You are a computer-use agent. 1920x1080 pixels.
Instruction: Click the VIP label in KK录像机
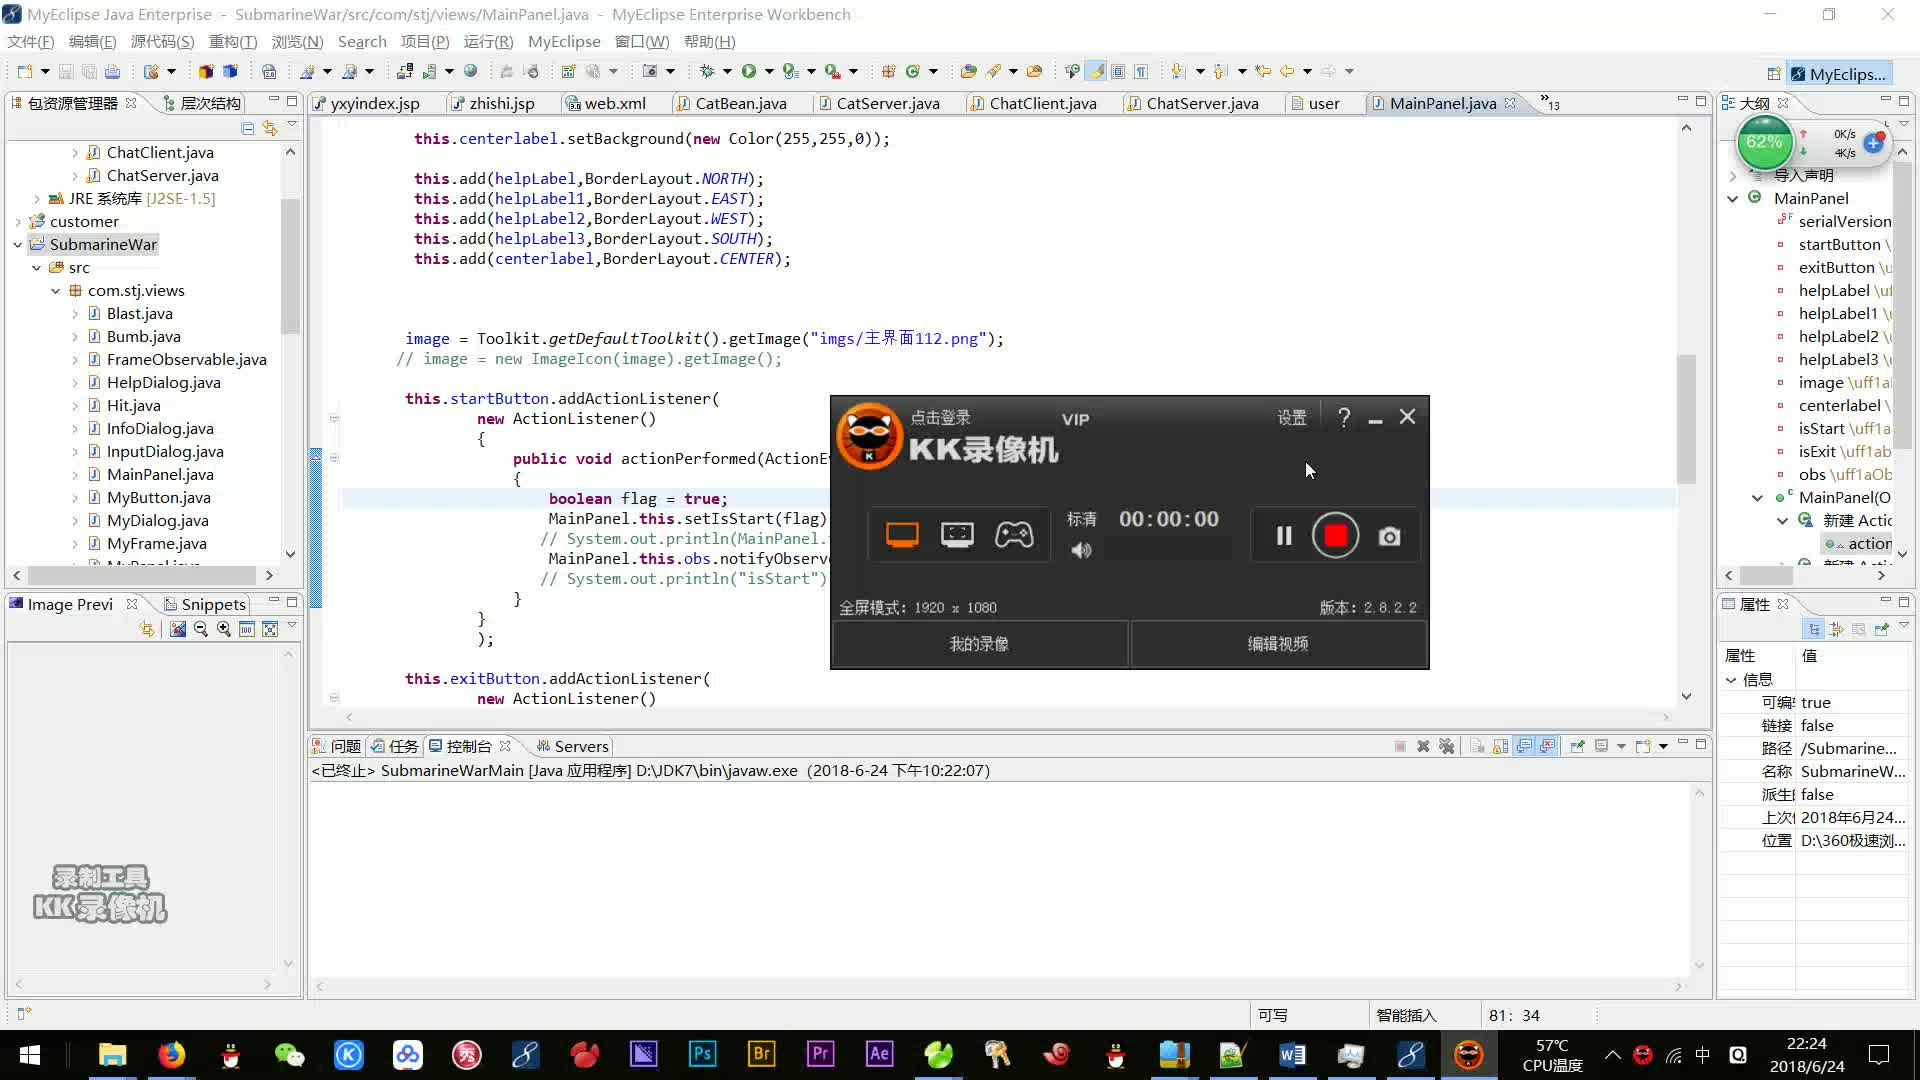point(1073,418)
